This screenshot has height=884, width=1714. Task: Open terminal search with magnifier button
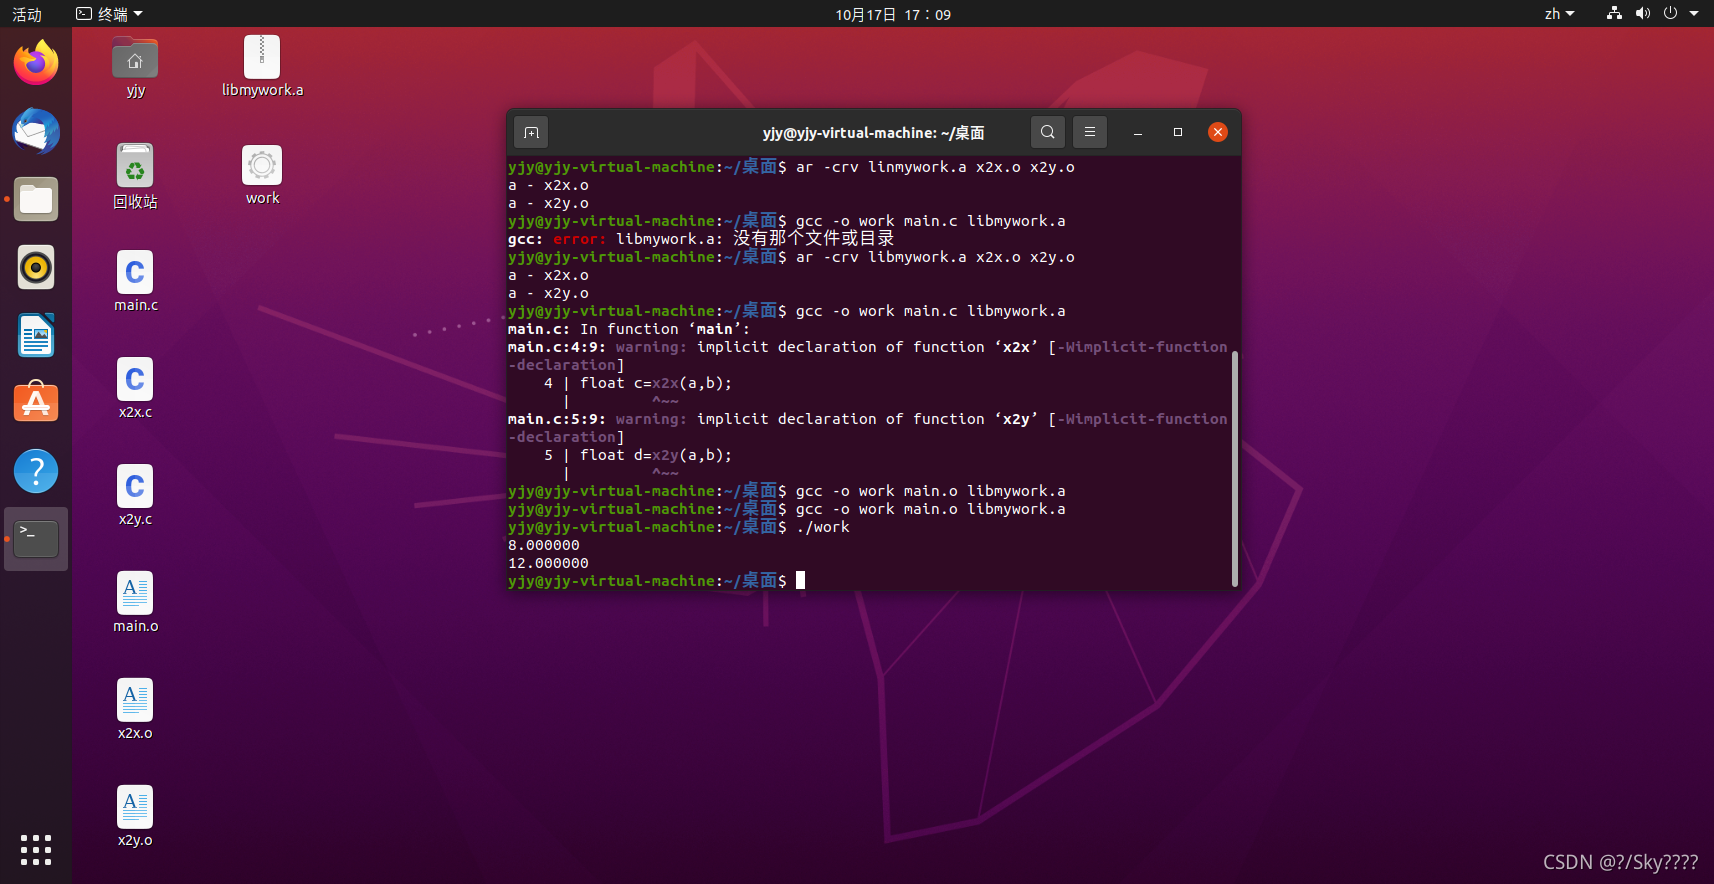tap(1047, 132)
